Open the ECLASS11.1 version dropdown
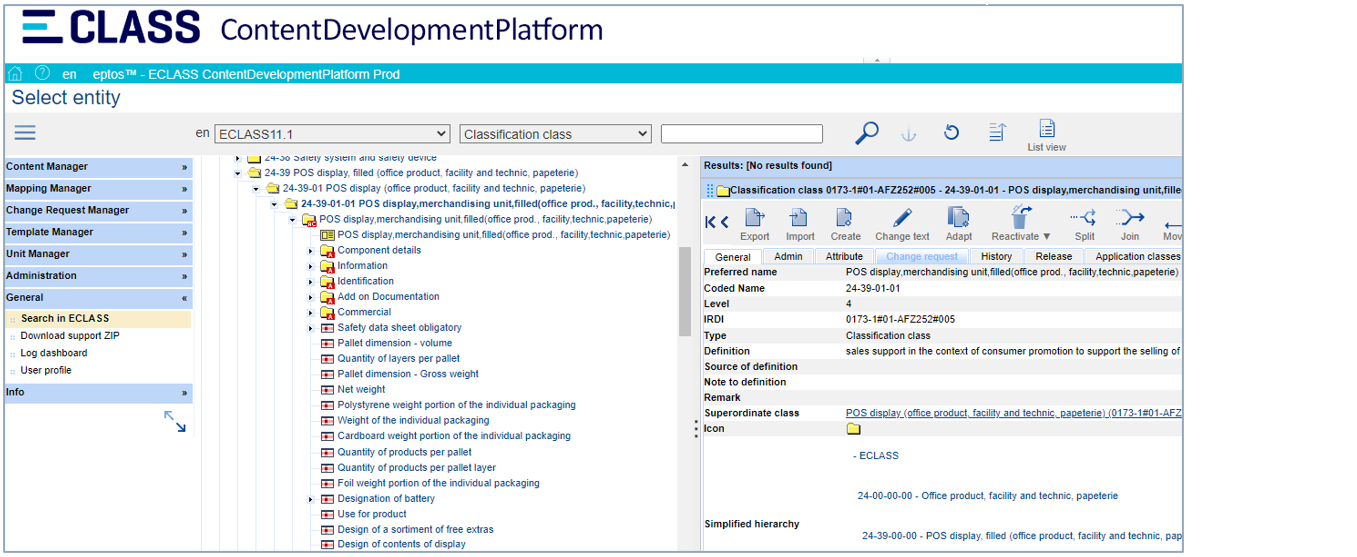 332,134
